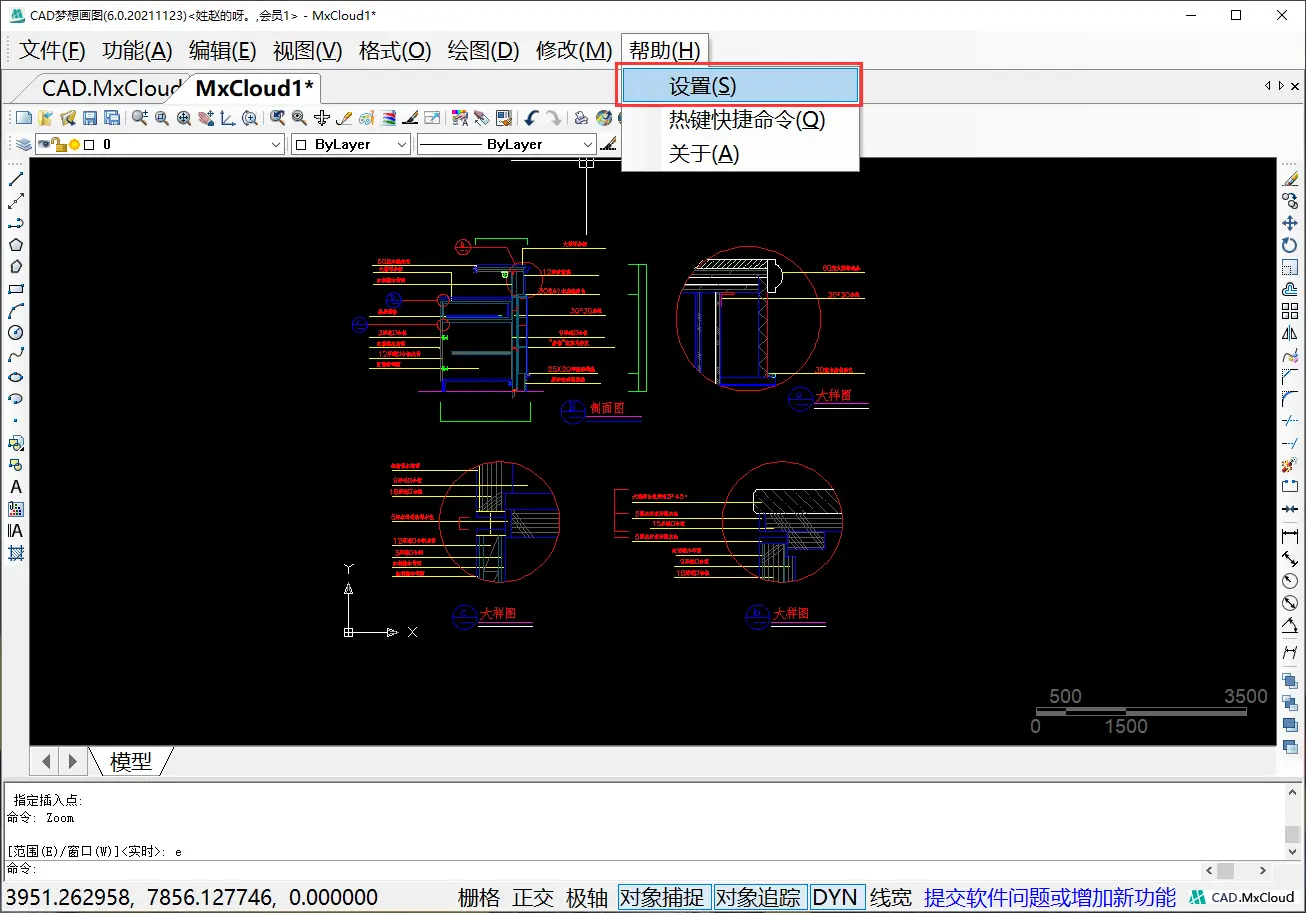Screen dimensions: 1306x913
Task: Enable 对象捕捉 object snap in the status bar
Action: pyautogui.click(x=664, y=897)
